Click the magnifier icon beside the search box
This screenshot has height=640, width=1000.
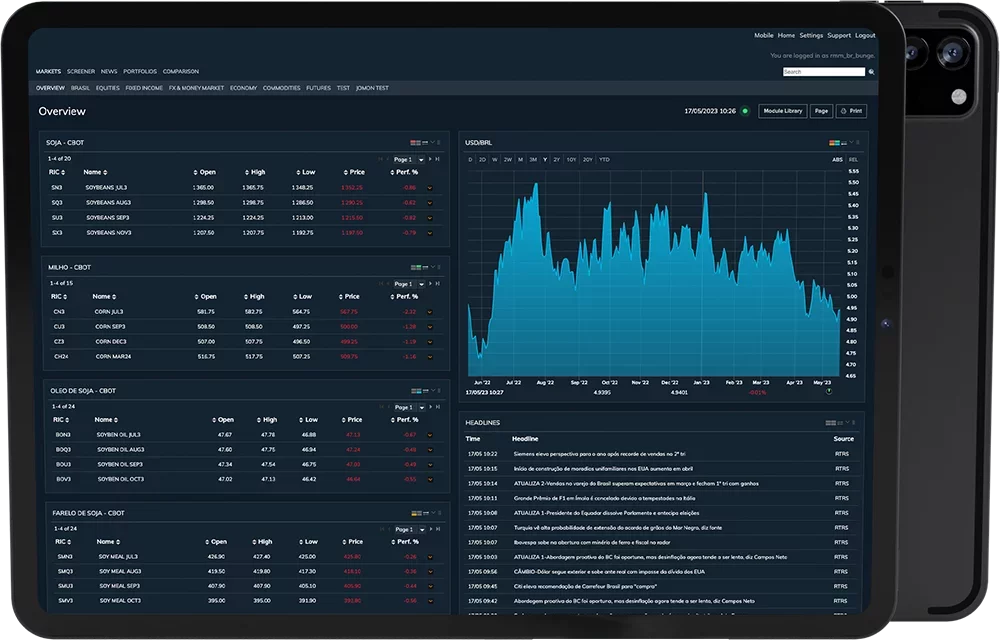(871, 72)
